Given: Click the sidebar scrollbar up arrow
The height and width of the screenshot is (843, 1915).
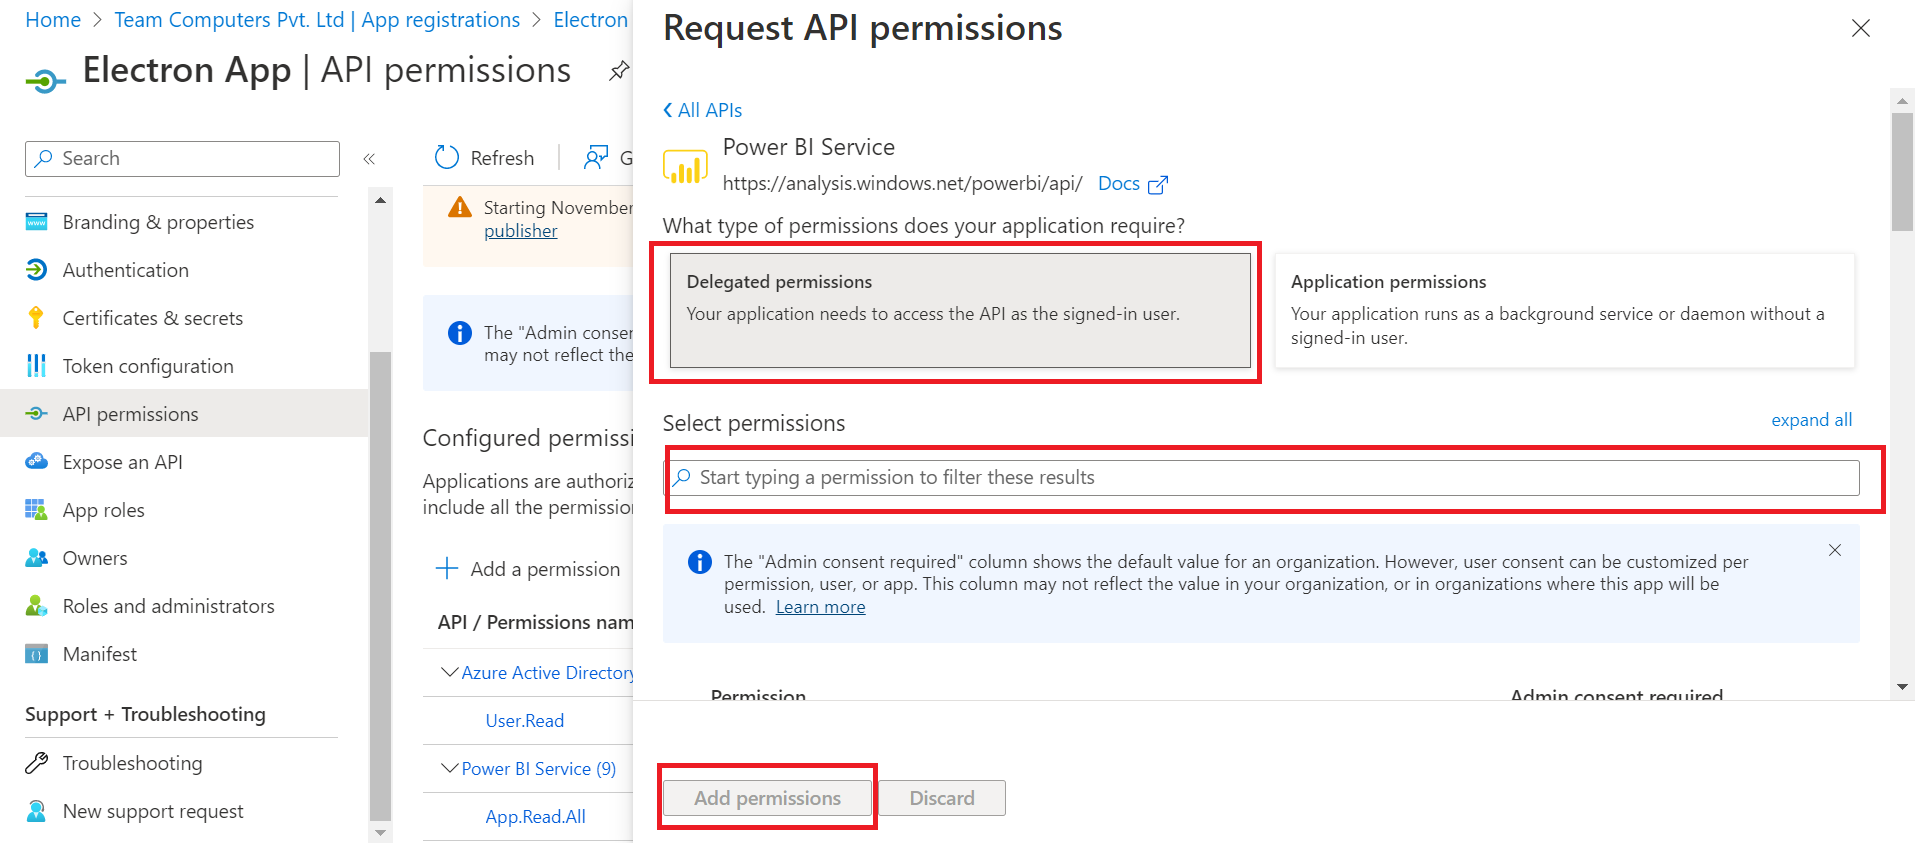Looking at the screenshot, I should point(380,200).
